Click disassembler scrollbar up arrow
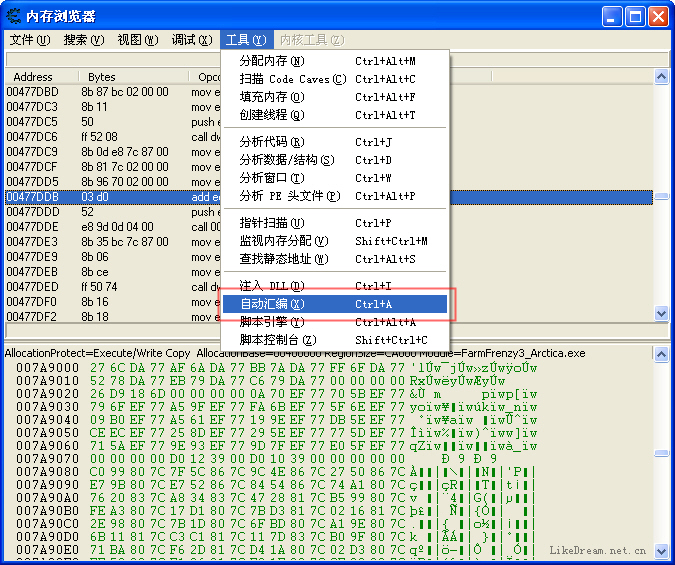The width and height of the screenshot is (675, 565). click(x=662, y=77)
